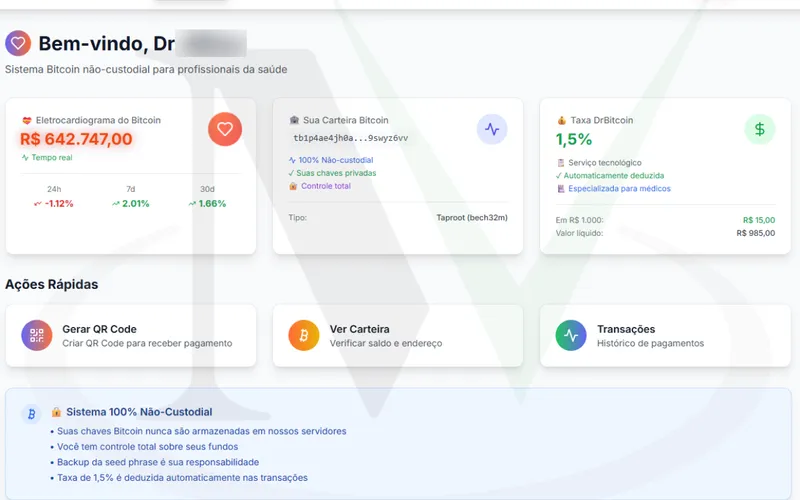Click the Bitcoin price R$ 642.747,00
800x500 pixels.
coord(76,139)
